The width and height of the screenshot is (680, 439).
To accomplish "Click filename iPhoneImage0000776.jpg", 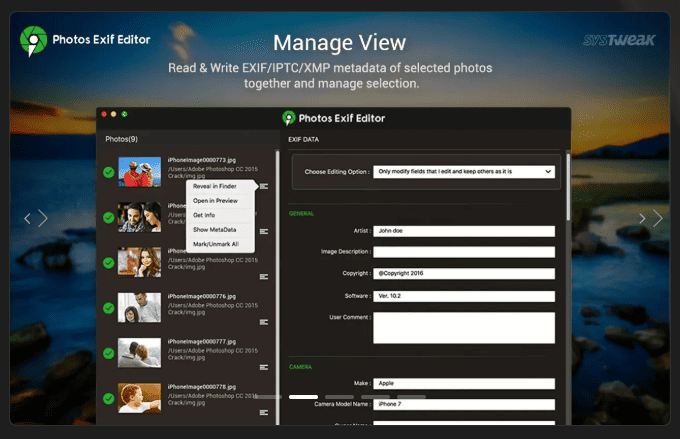I will click(202, 296).
